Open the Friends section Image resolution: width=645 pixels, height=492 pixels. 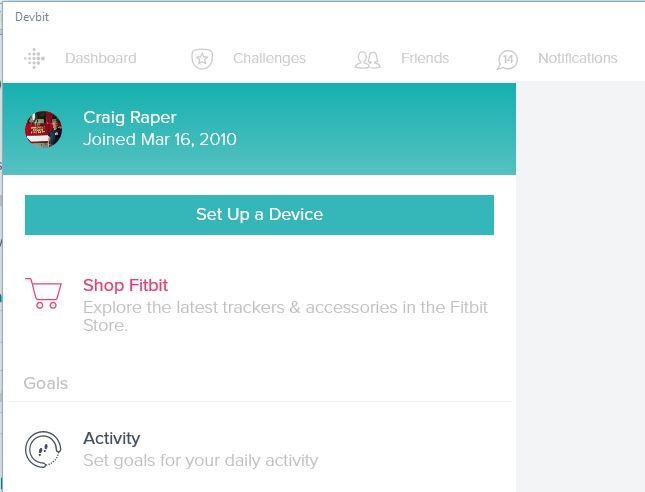425,58
